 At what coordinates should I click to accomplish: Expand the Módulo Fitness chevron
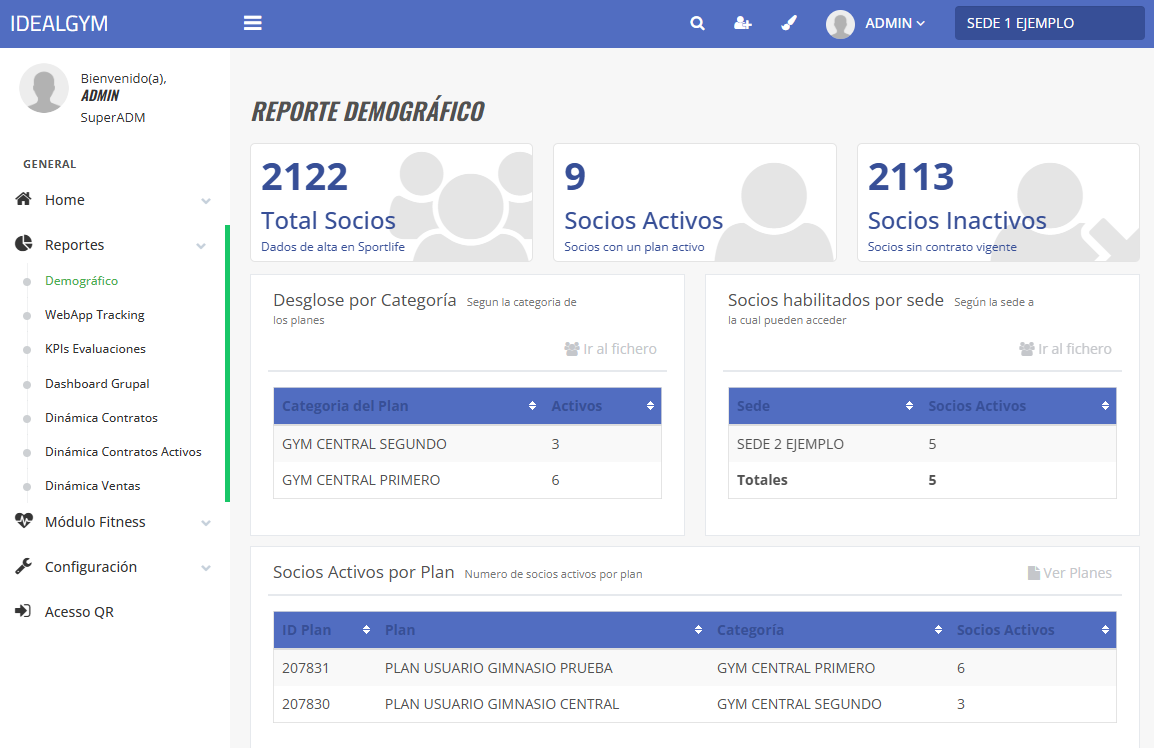206,523
